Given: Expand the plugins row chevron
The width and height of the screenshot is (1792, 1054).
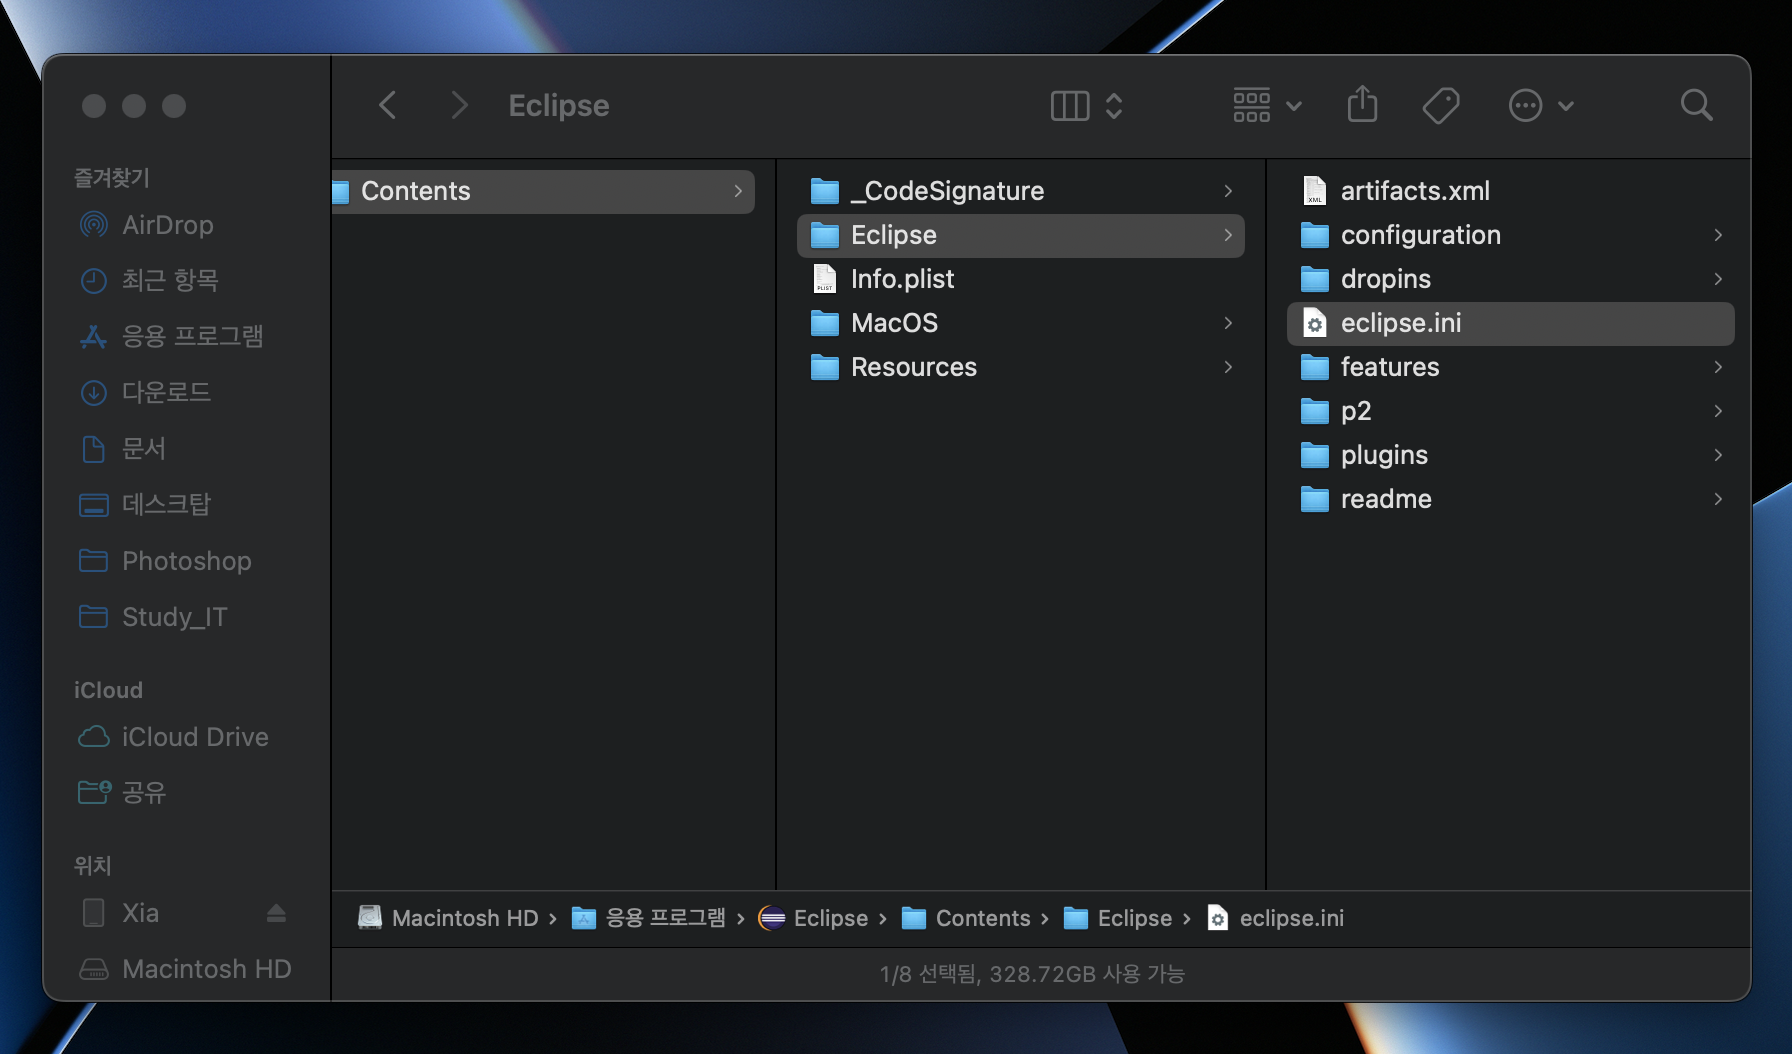Looking at the screenshot, I should pyautogui.click(x=1718, y=455).
